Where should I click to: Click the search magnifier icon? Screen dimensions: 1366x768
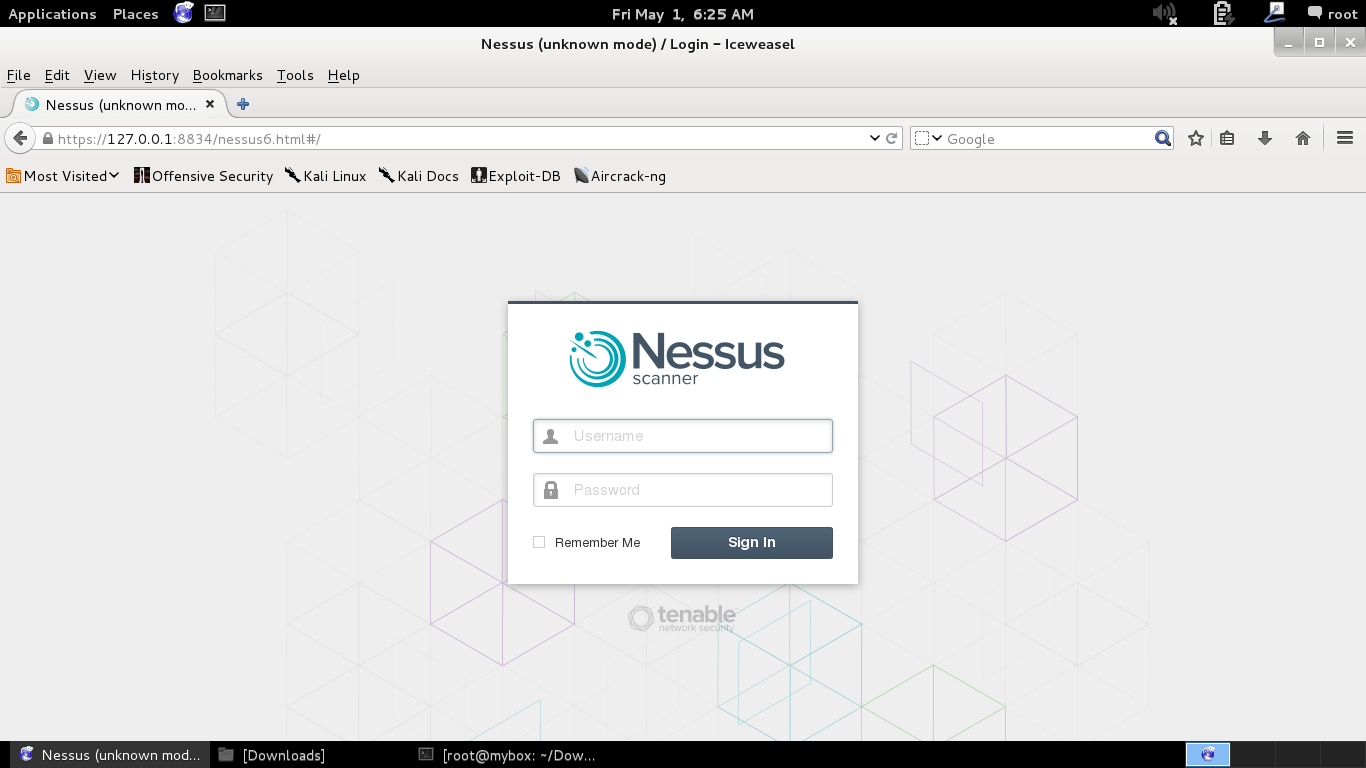click(1163, 138)
